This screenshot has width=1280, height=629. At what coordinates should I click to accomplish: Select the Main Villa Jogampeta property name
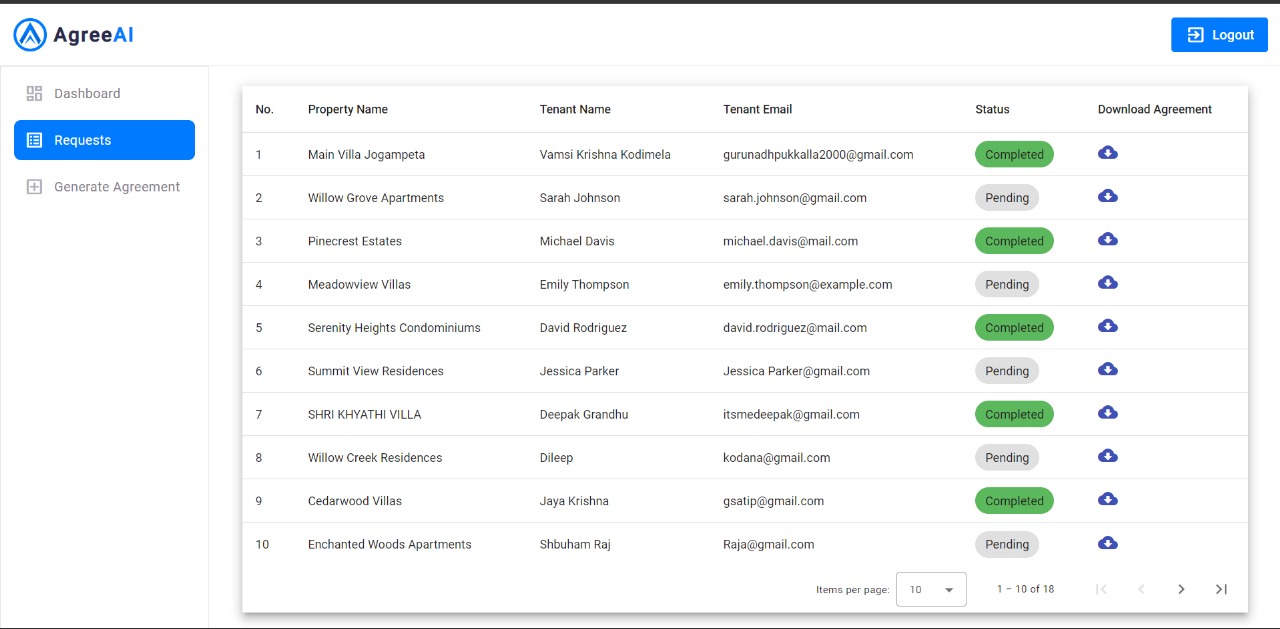(366, 155)
